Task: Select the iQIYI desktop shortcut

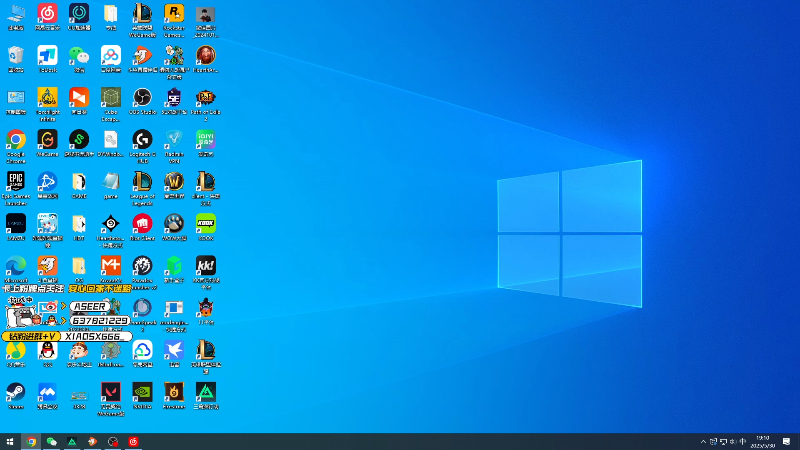Action: [x=206, y=143]
